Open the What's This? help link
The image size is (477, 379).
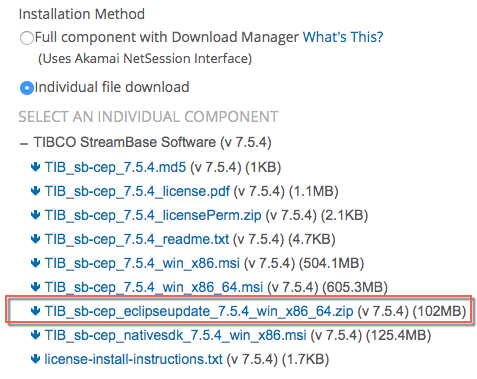pos(343,37)
